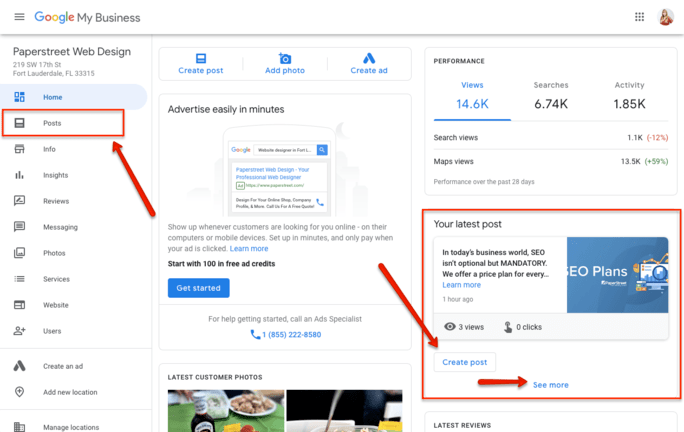Click the Add photo camera icon
This screenshot has width=684, height=432.
285,58
